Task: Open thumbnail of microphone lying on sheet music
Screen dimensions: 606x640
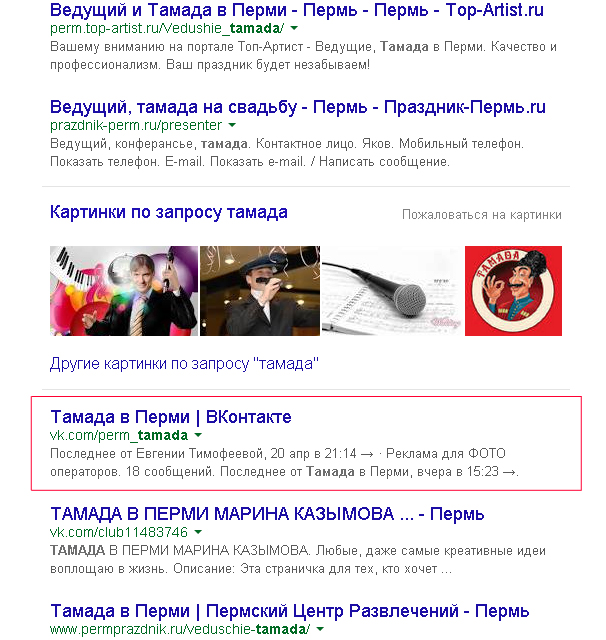Action: click(x=393, y=291)
